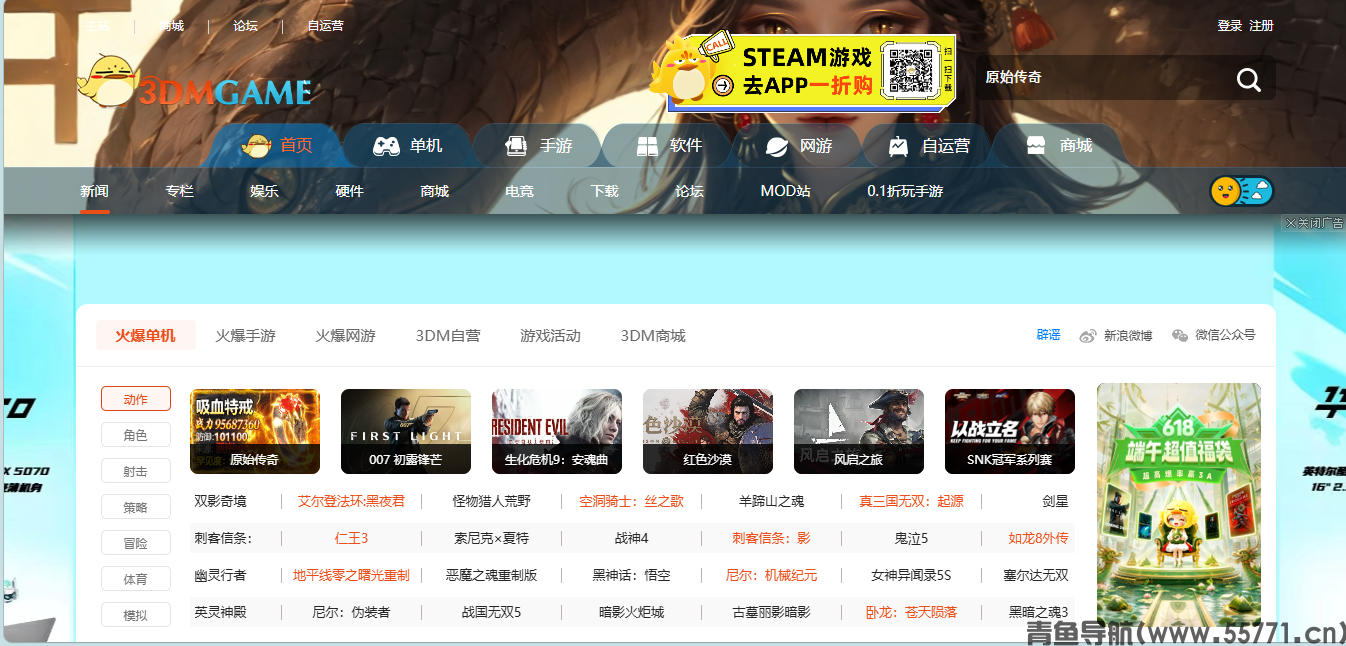Viewport: 1346px width, 646px height.
Task: Click the 仁王3 game link
Action: (351, 538)
